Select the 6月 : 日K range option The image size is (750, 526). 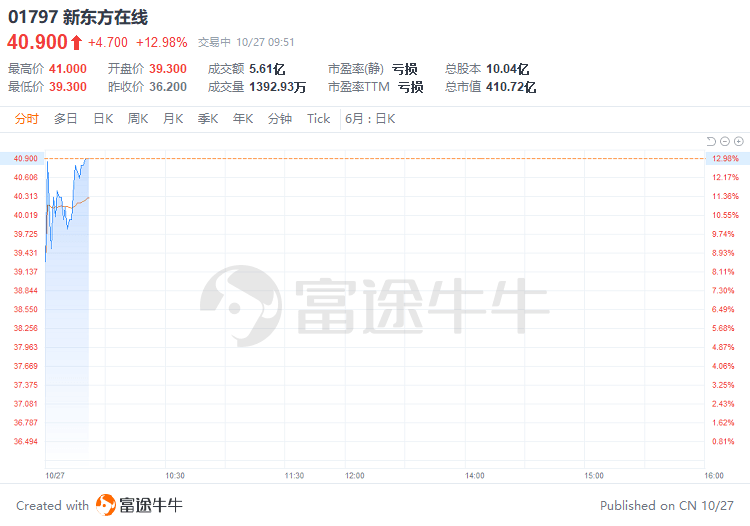(x=370, y=119)
